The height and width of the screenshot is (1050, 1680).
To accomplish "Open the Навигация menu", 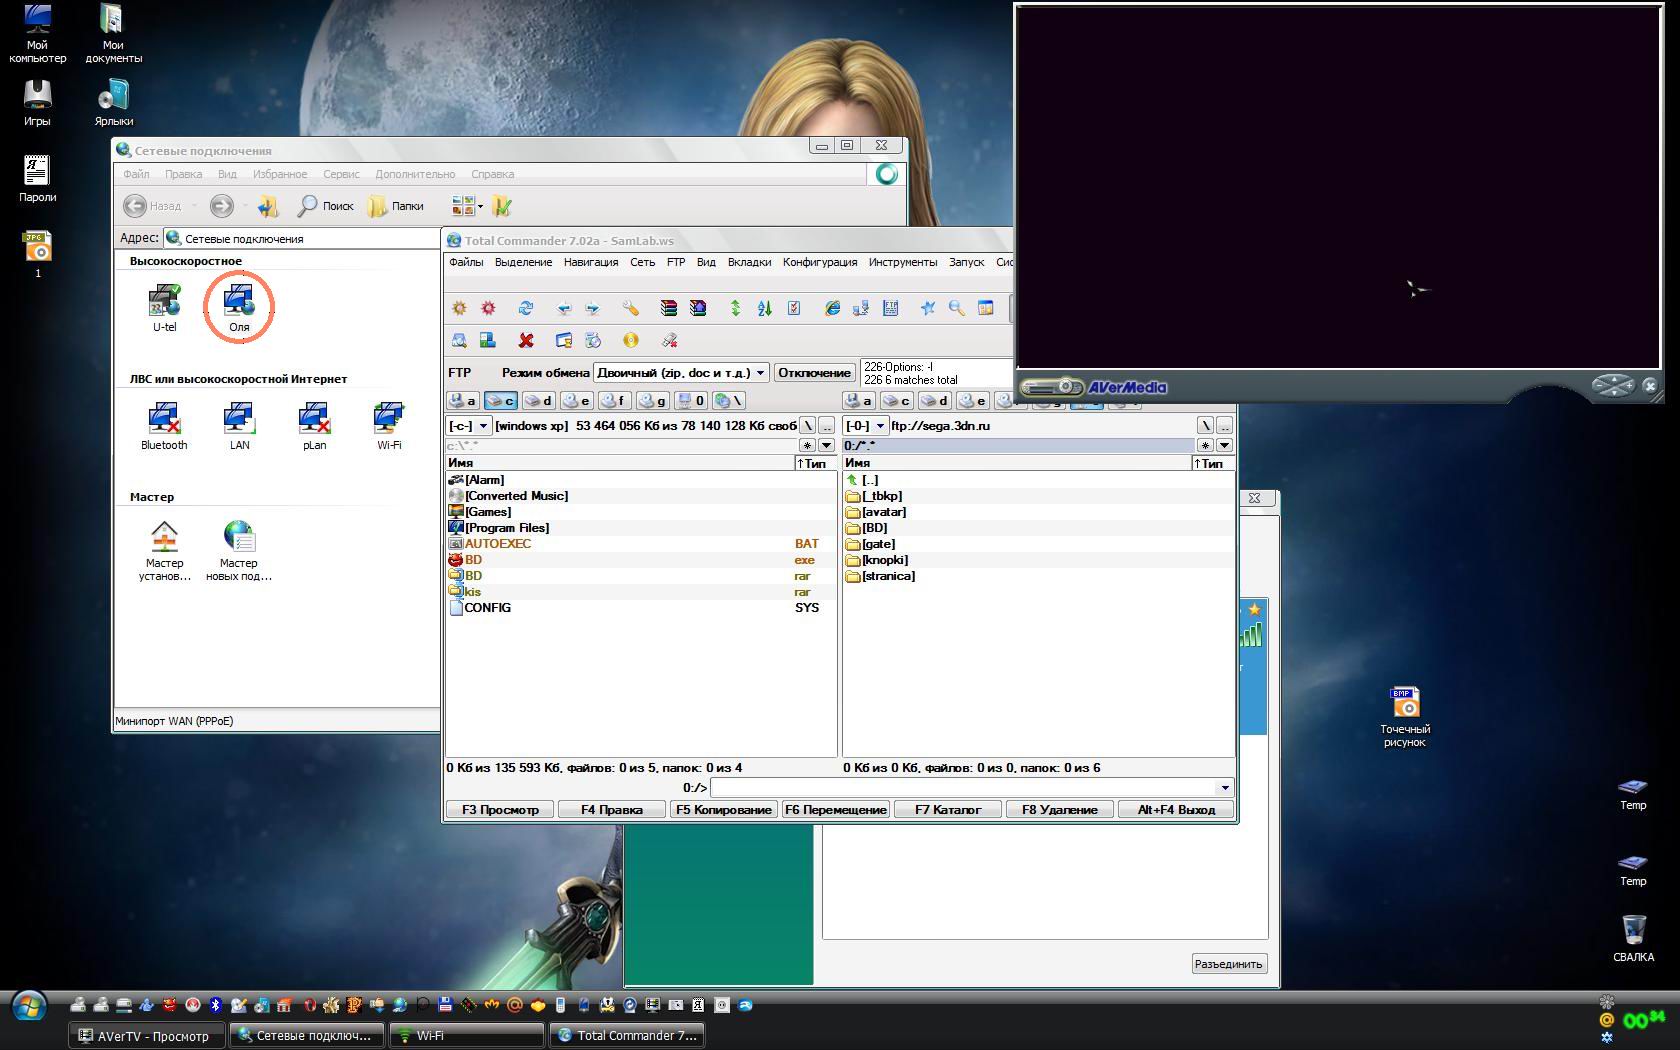I will tap(591, 262).
